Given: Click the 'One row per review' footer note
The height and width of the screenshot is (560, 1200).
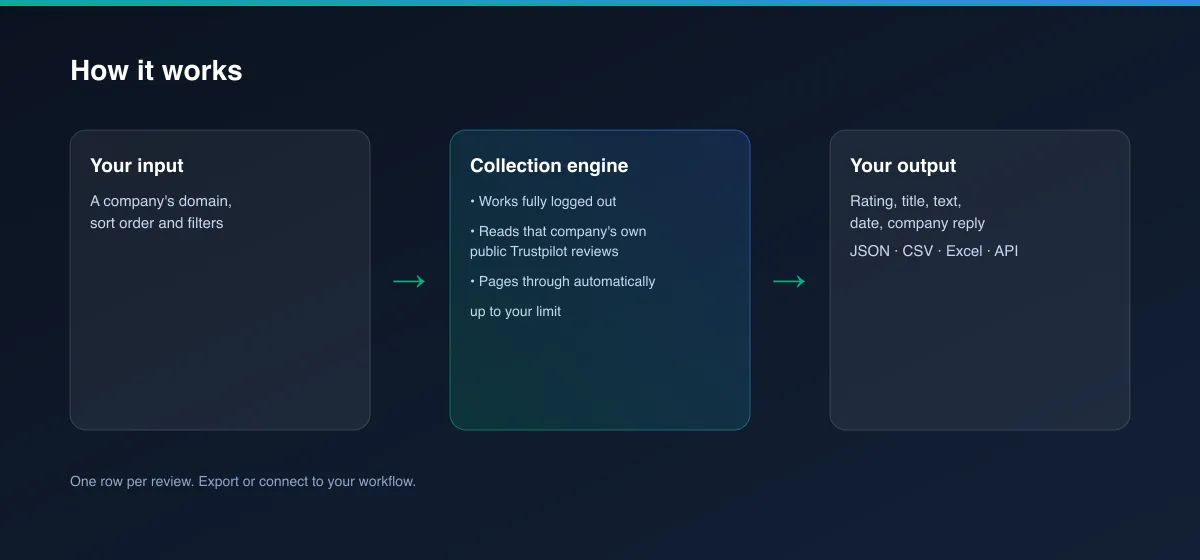Looking at the screenshot, I should [x=243, y=481].
